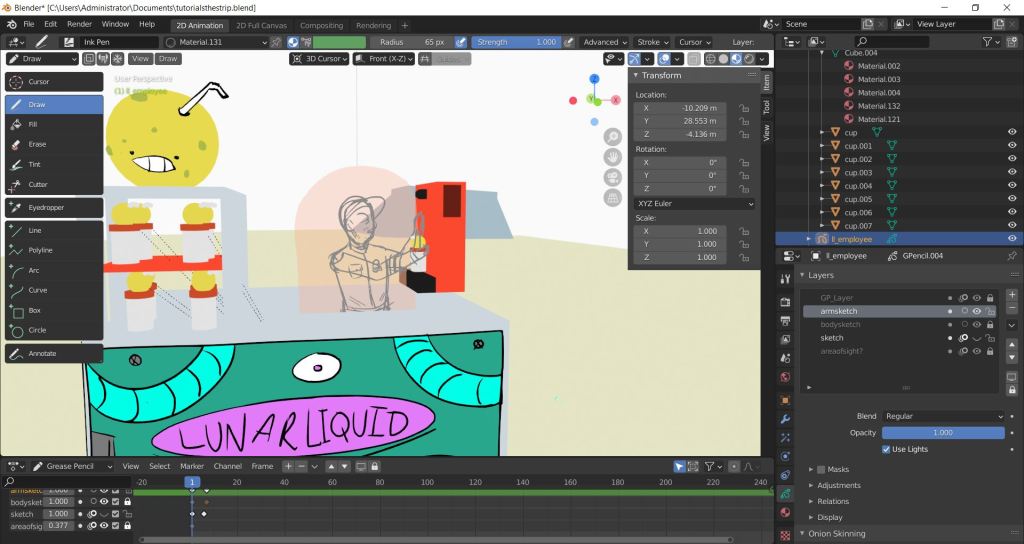This screenshot has height=544, width=1024.
Task: Open the XYZ Euler rotation mode dropdown
Action: (695, 203)
